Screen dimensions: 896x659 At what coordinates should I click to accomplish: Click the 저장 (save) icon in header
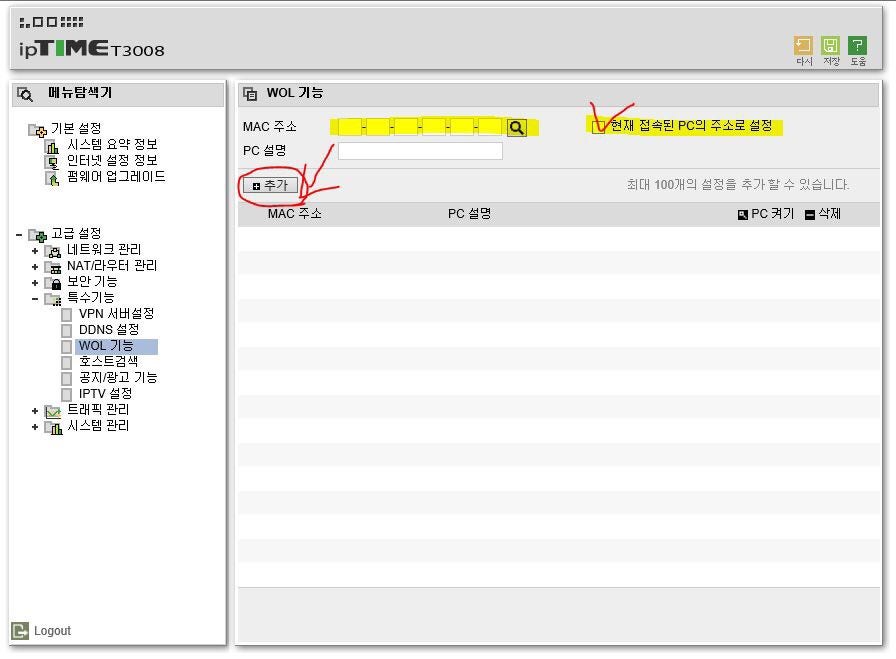(830, 46)
